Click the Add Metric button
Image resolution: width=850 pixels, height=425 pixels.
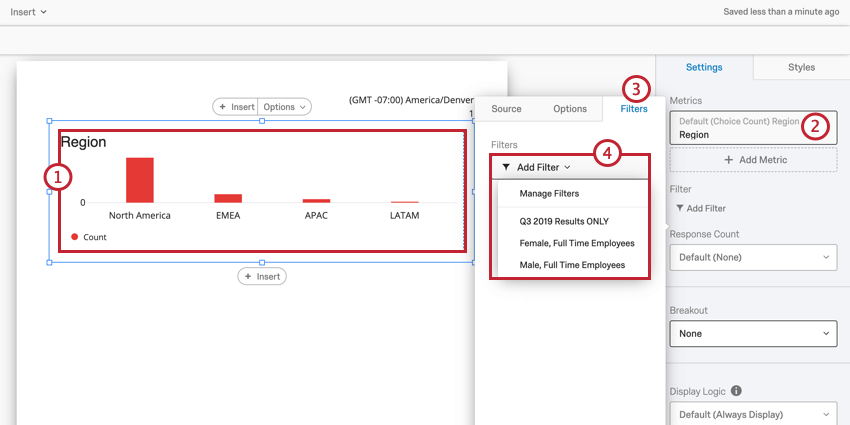tap(753, 160)
